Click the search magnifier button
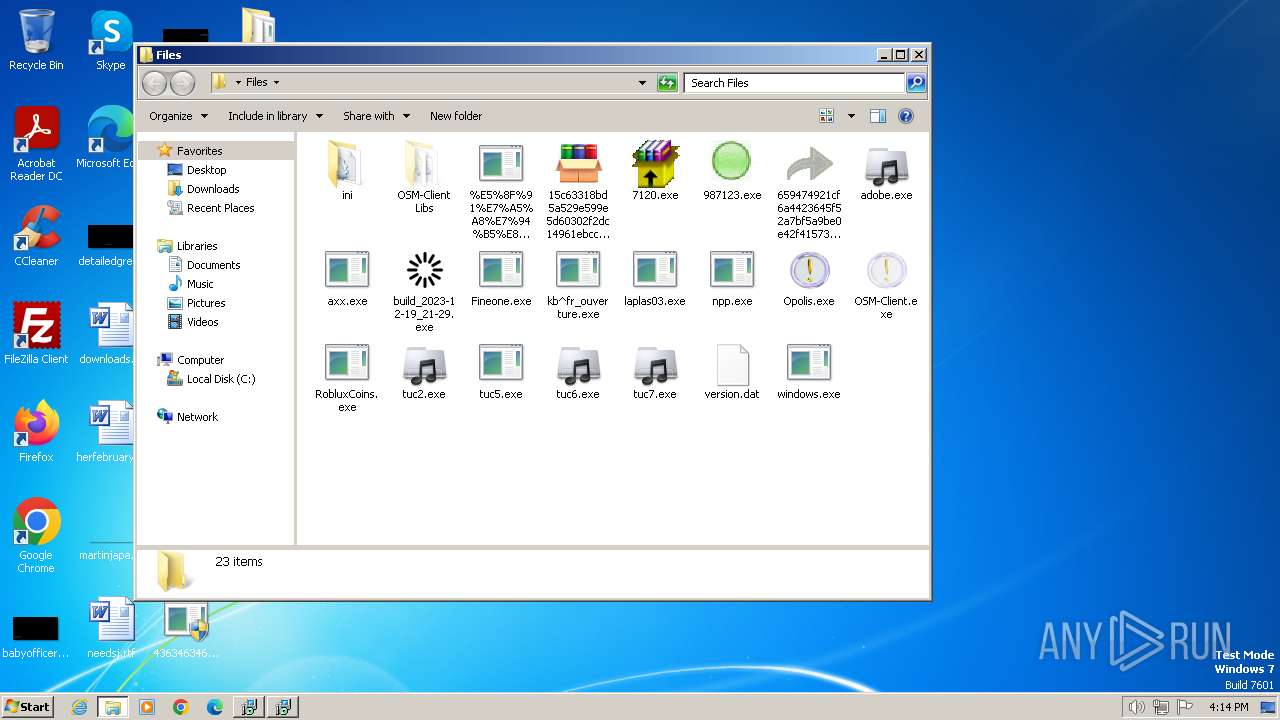Image resolution: width=1280 pixels, height=720 pixels. (x=915, y=83)
